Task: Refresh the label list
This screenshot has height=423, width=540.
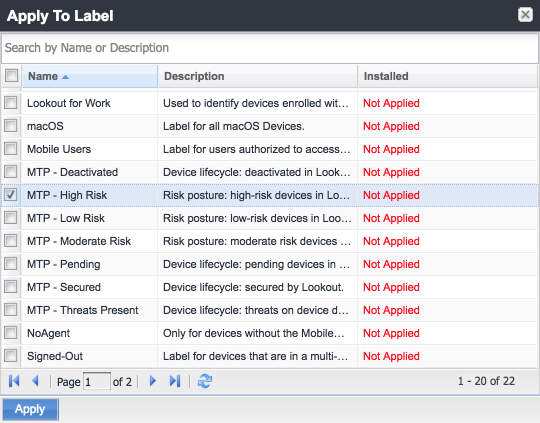Action: 205,381
